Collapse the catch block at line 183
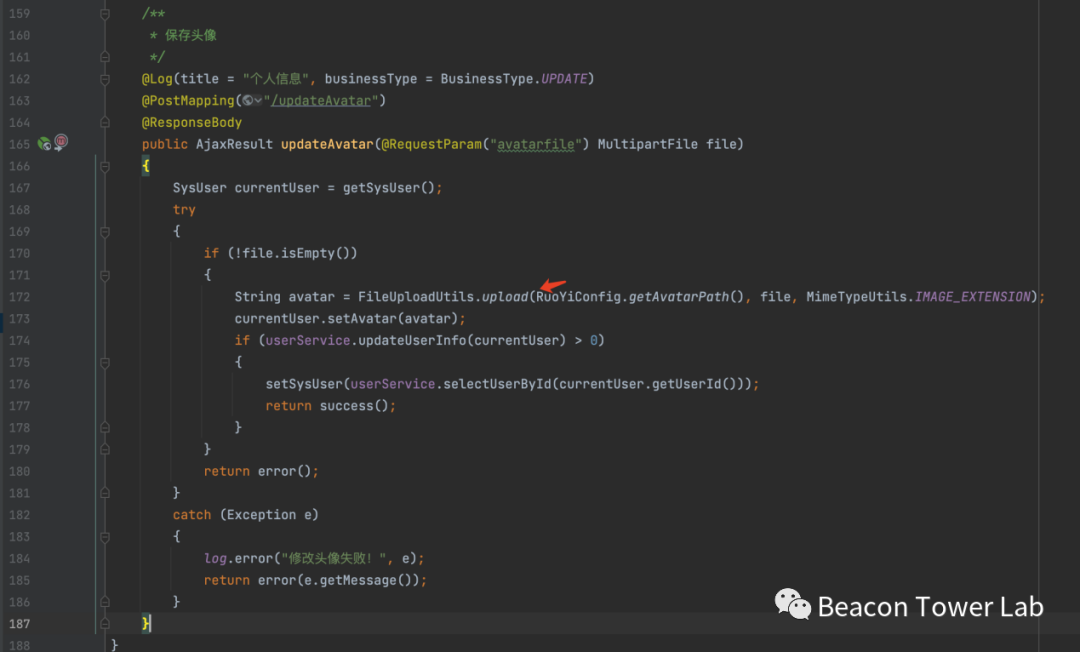This screenshot has width=1080, height=652. click(x=105, y=537)
